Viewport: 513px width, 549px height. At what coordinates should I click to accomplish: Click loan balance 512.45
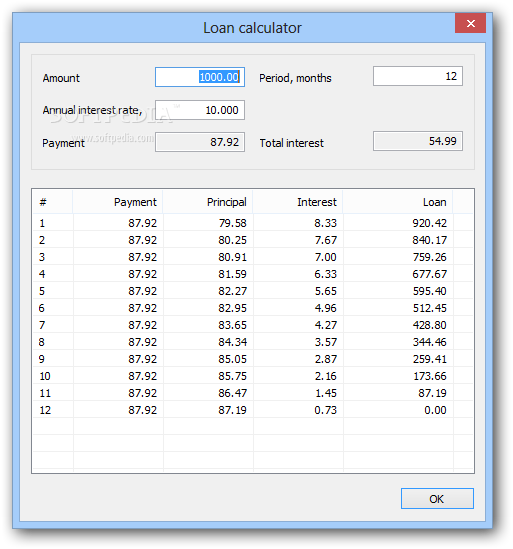[x=429, y=308]
